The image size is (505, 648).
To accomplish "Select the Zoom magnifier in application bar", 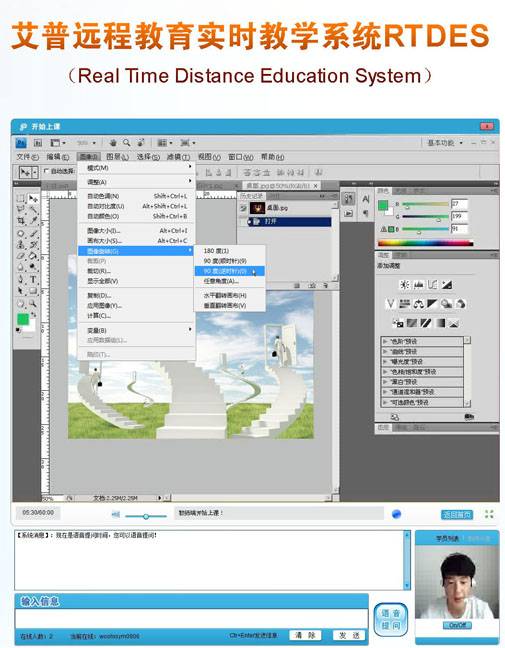I will (126, 143).
